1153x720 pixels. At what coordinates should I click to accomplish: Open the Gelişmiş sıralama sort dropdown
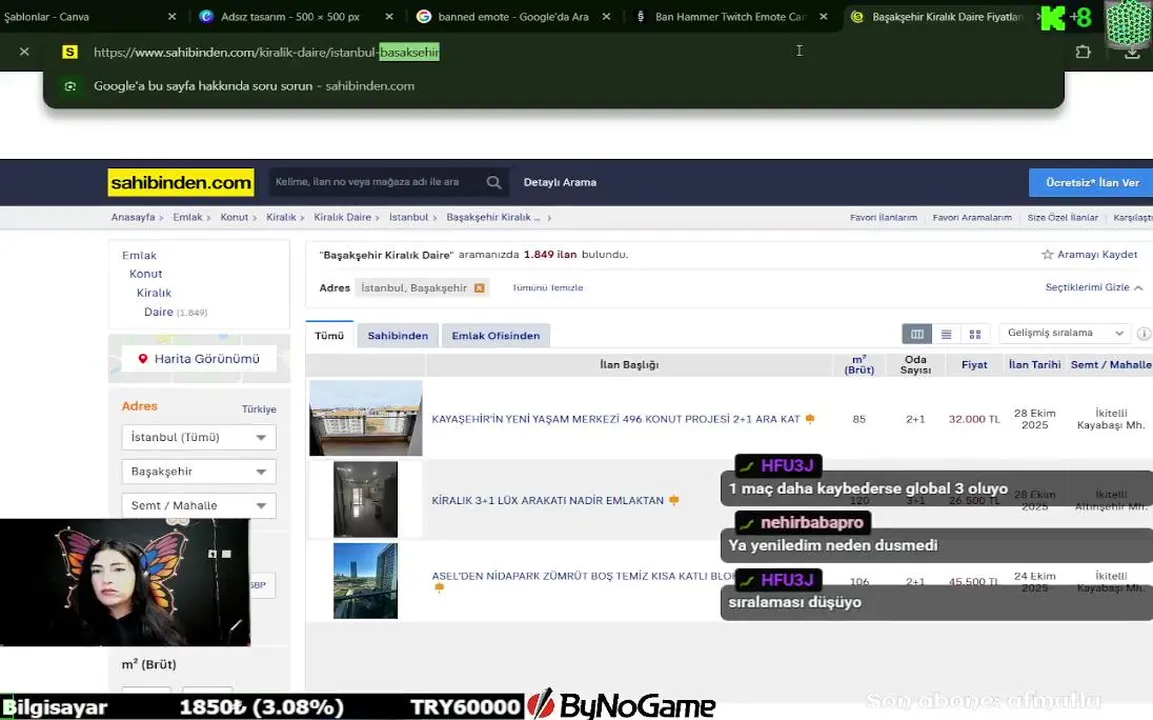tap(1065, 333)
